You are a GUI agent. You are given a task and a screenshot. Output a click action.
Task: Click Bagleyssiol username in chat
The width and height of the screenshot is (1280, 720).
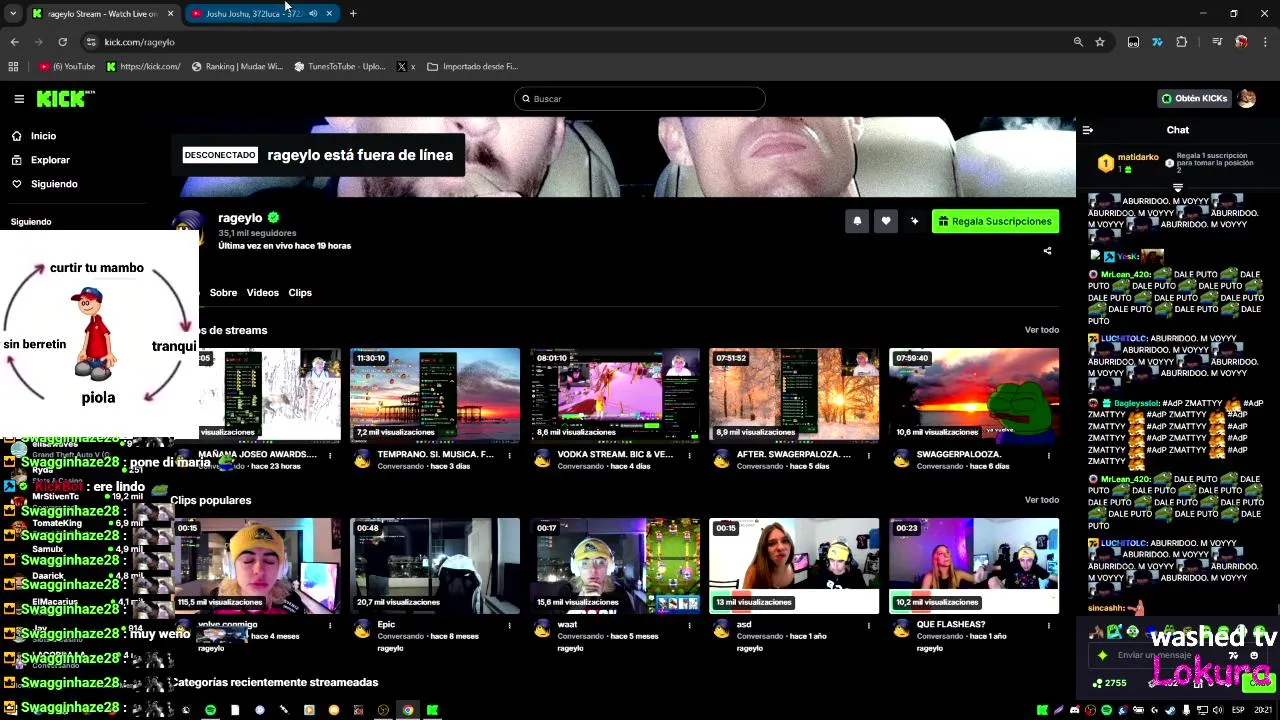(x=1135, y=403)
